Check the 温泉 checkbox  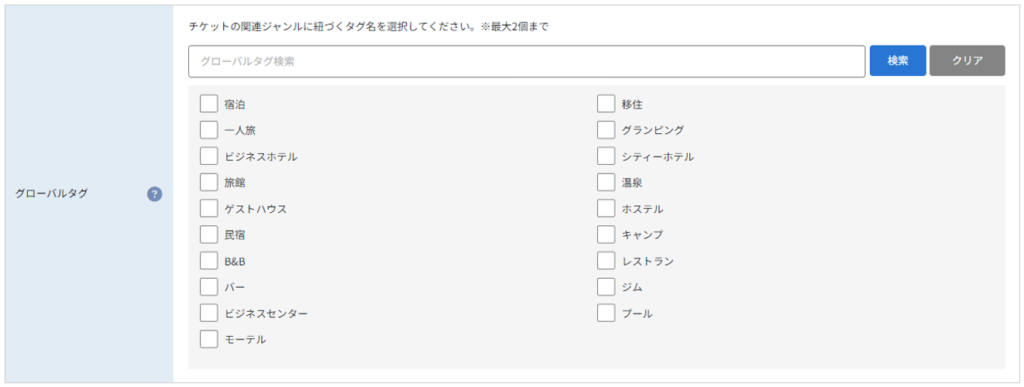605,182
